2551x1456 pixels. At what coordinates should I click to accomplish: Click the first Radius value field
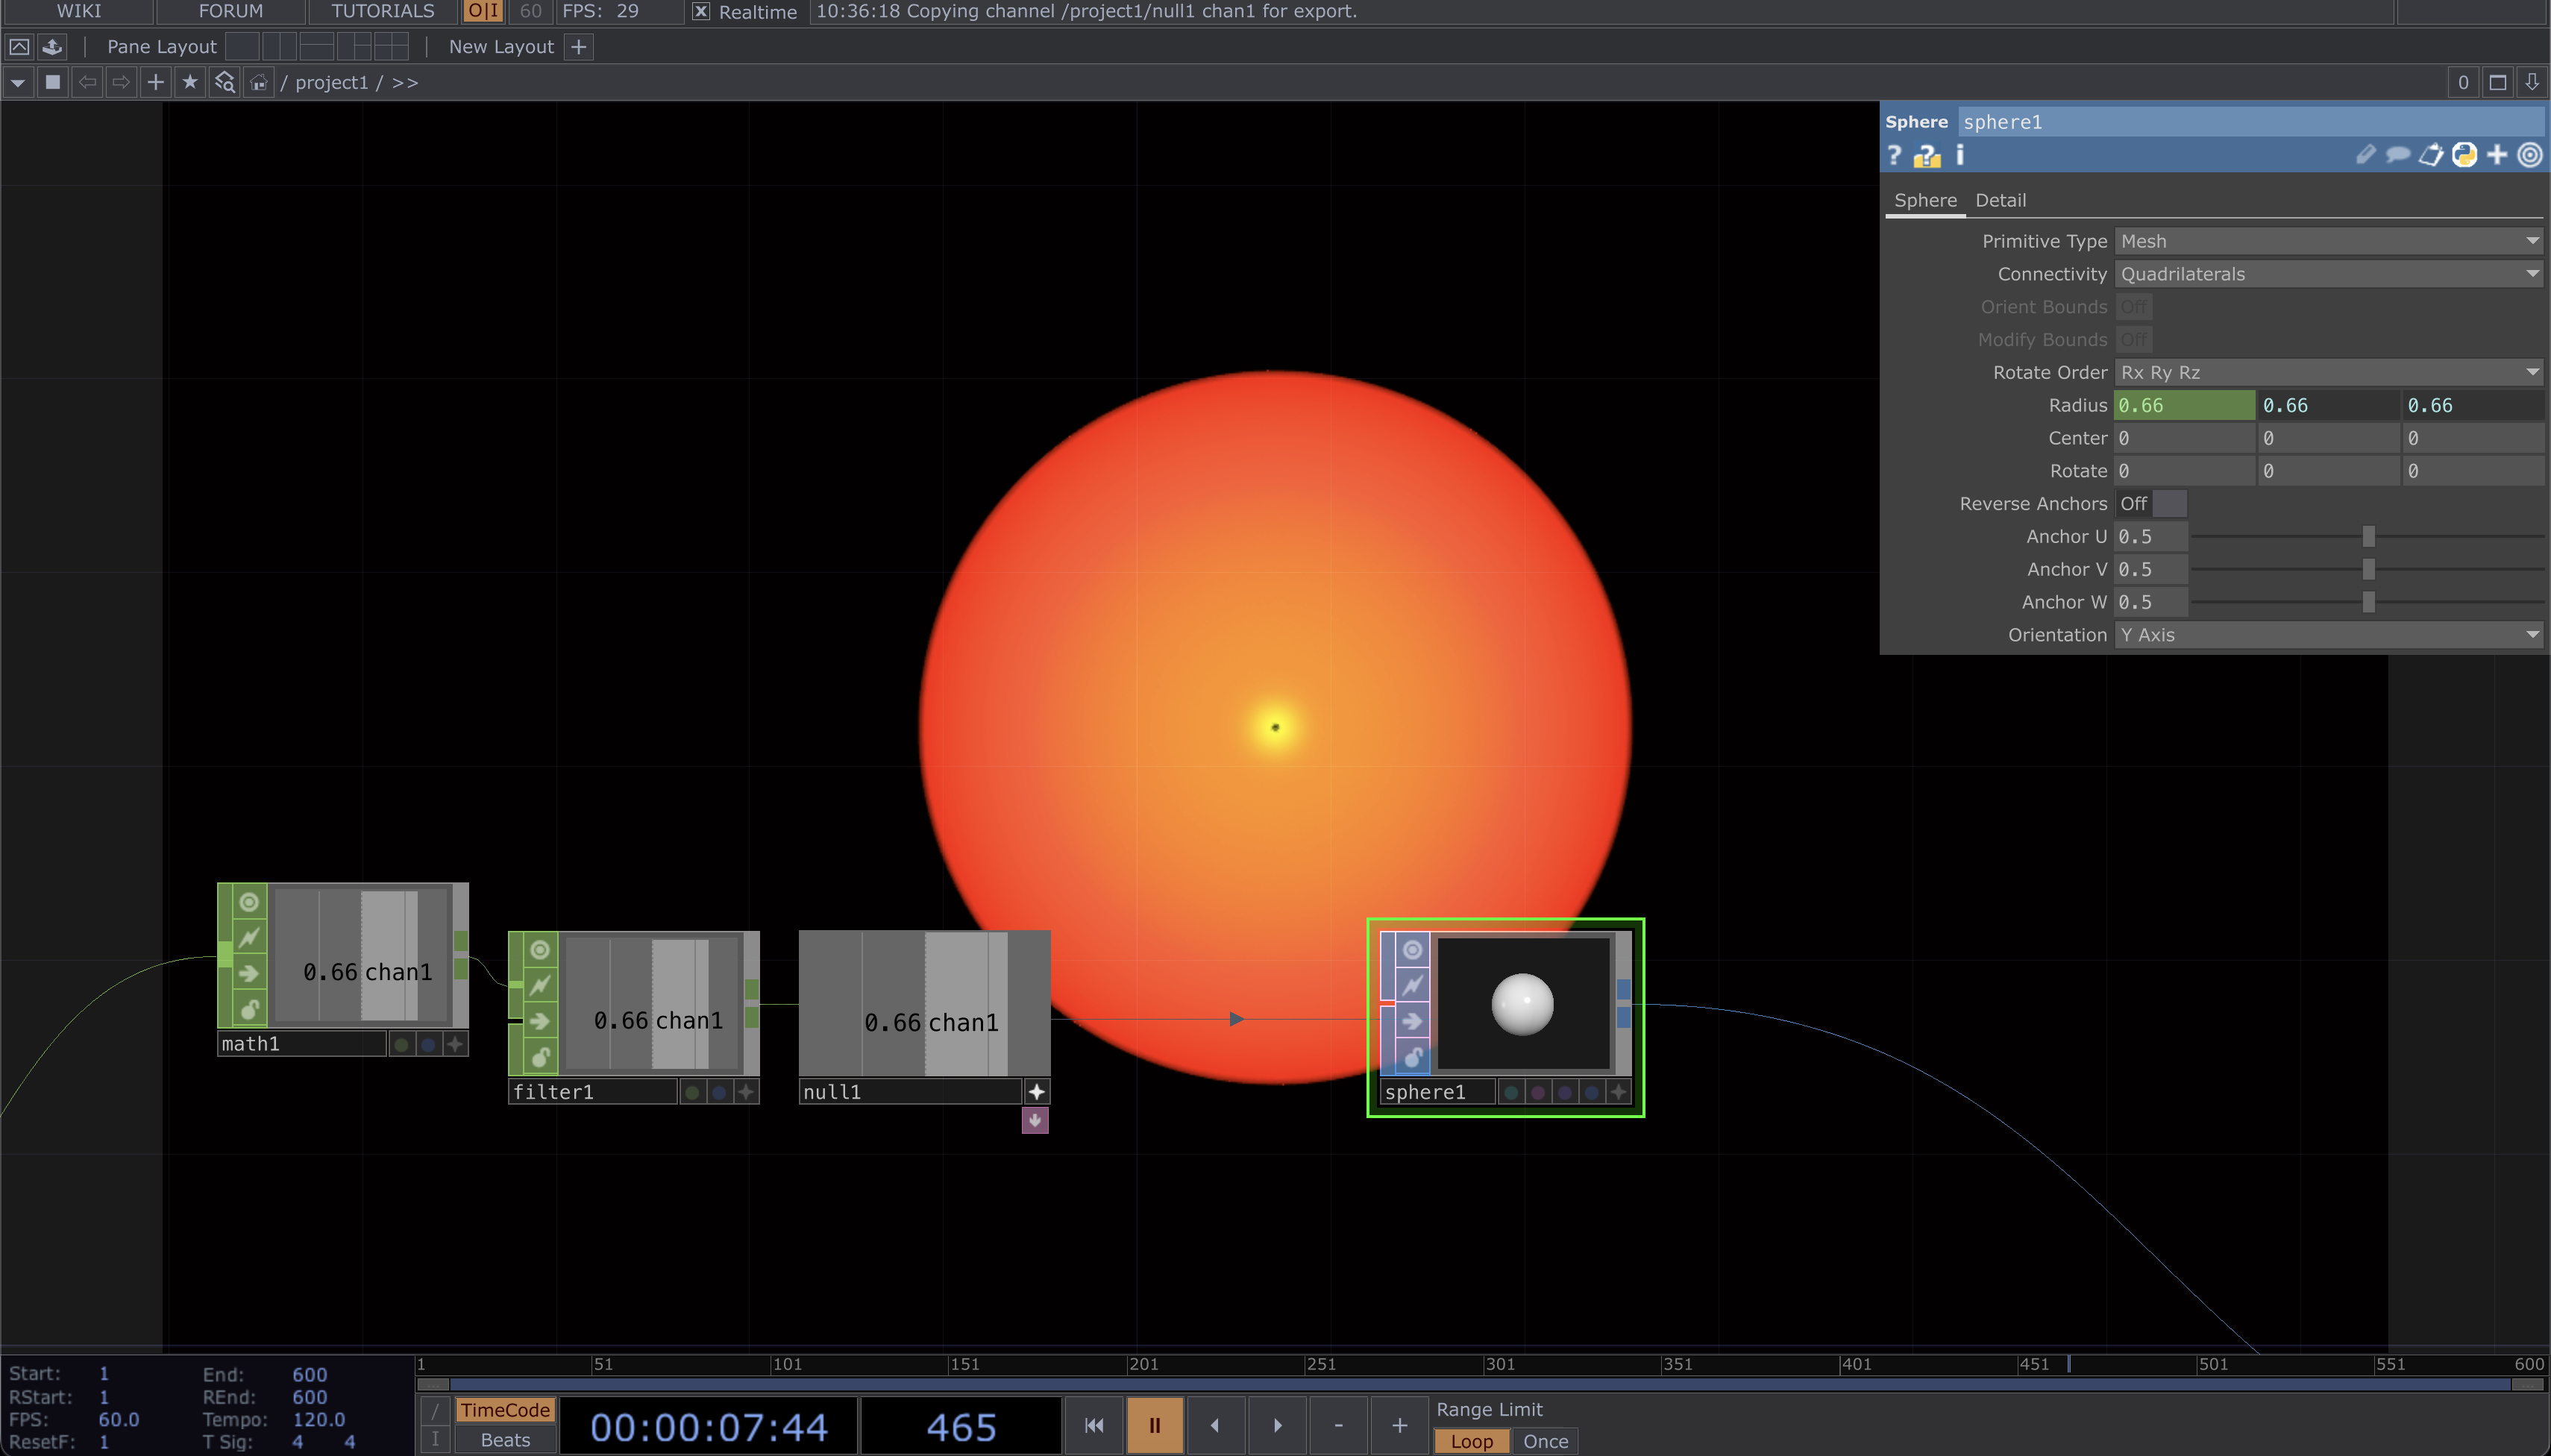(2184, 405)
